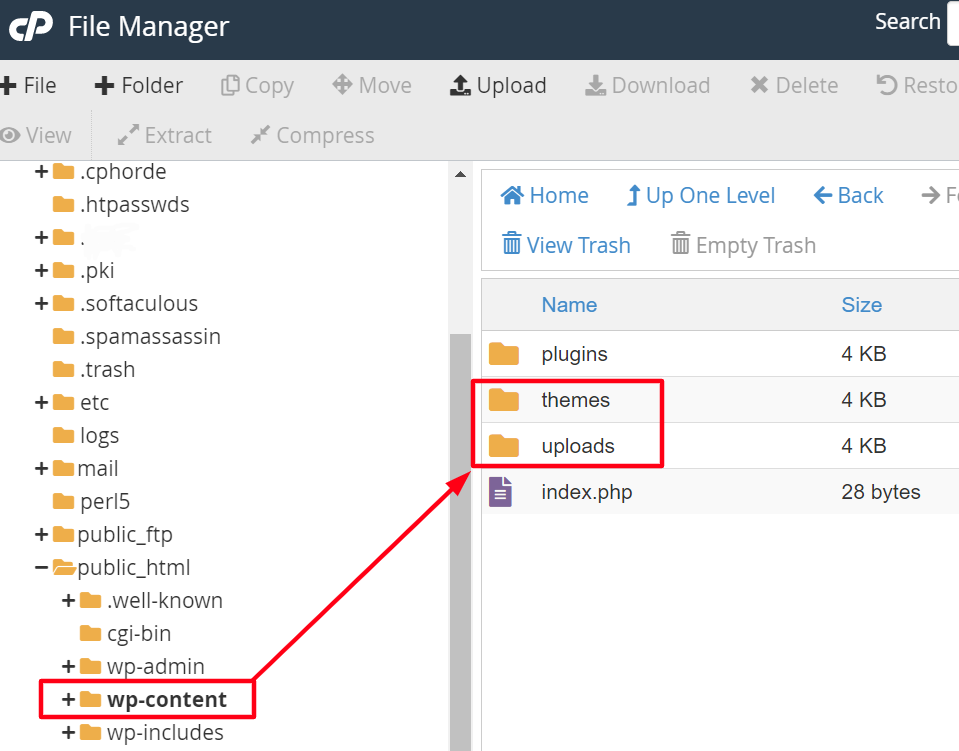Screen dimensions: 959x751
Task: Click the Back navigation link
Action: [x=848, y=196]
